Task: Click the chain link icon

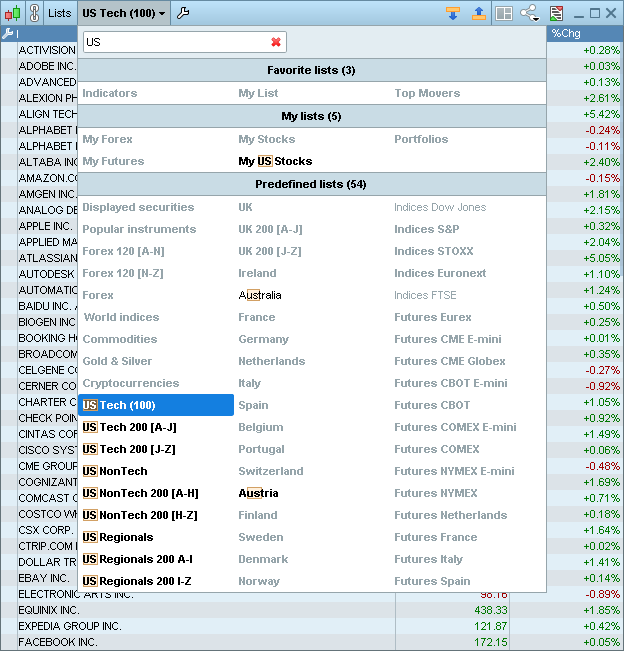Action: click(34, 13)
